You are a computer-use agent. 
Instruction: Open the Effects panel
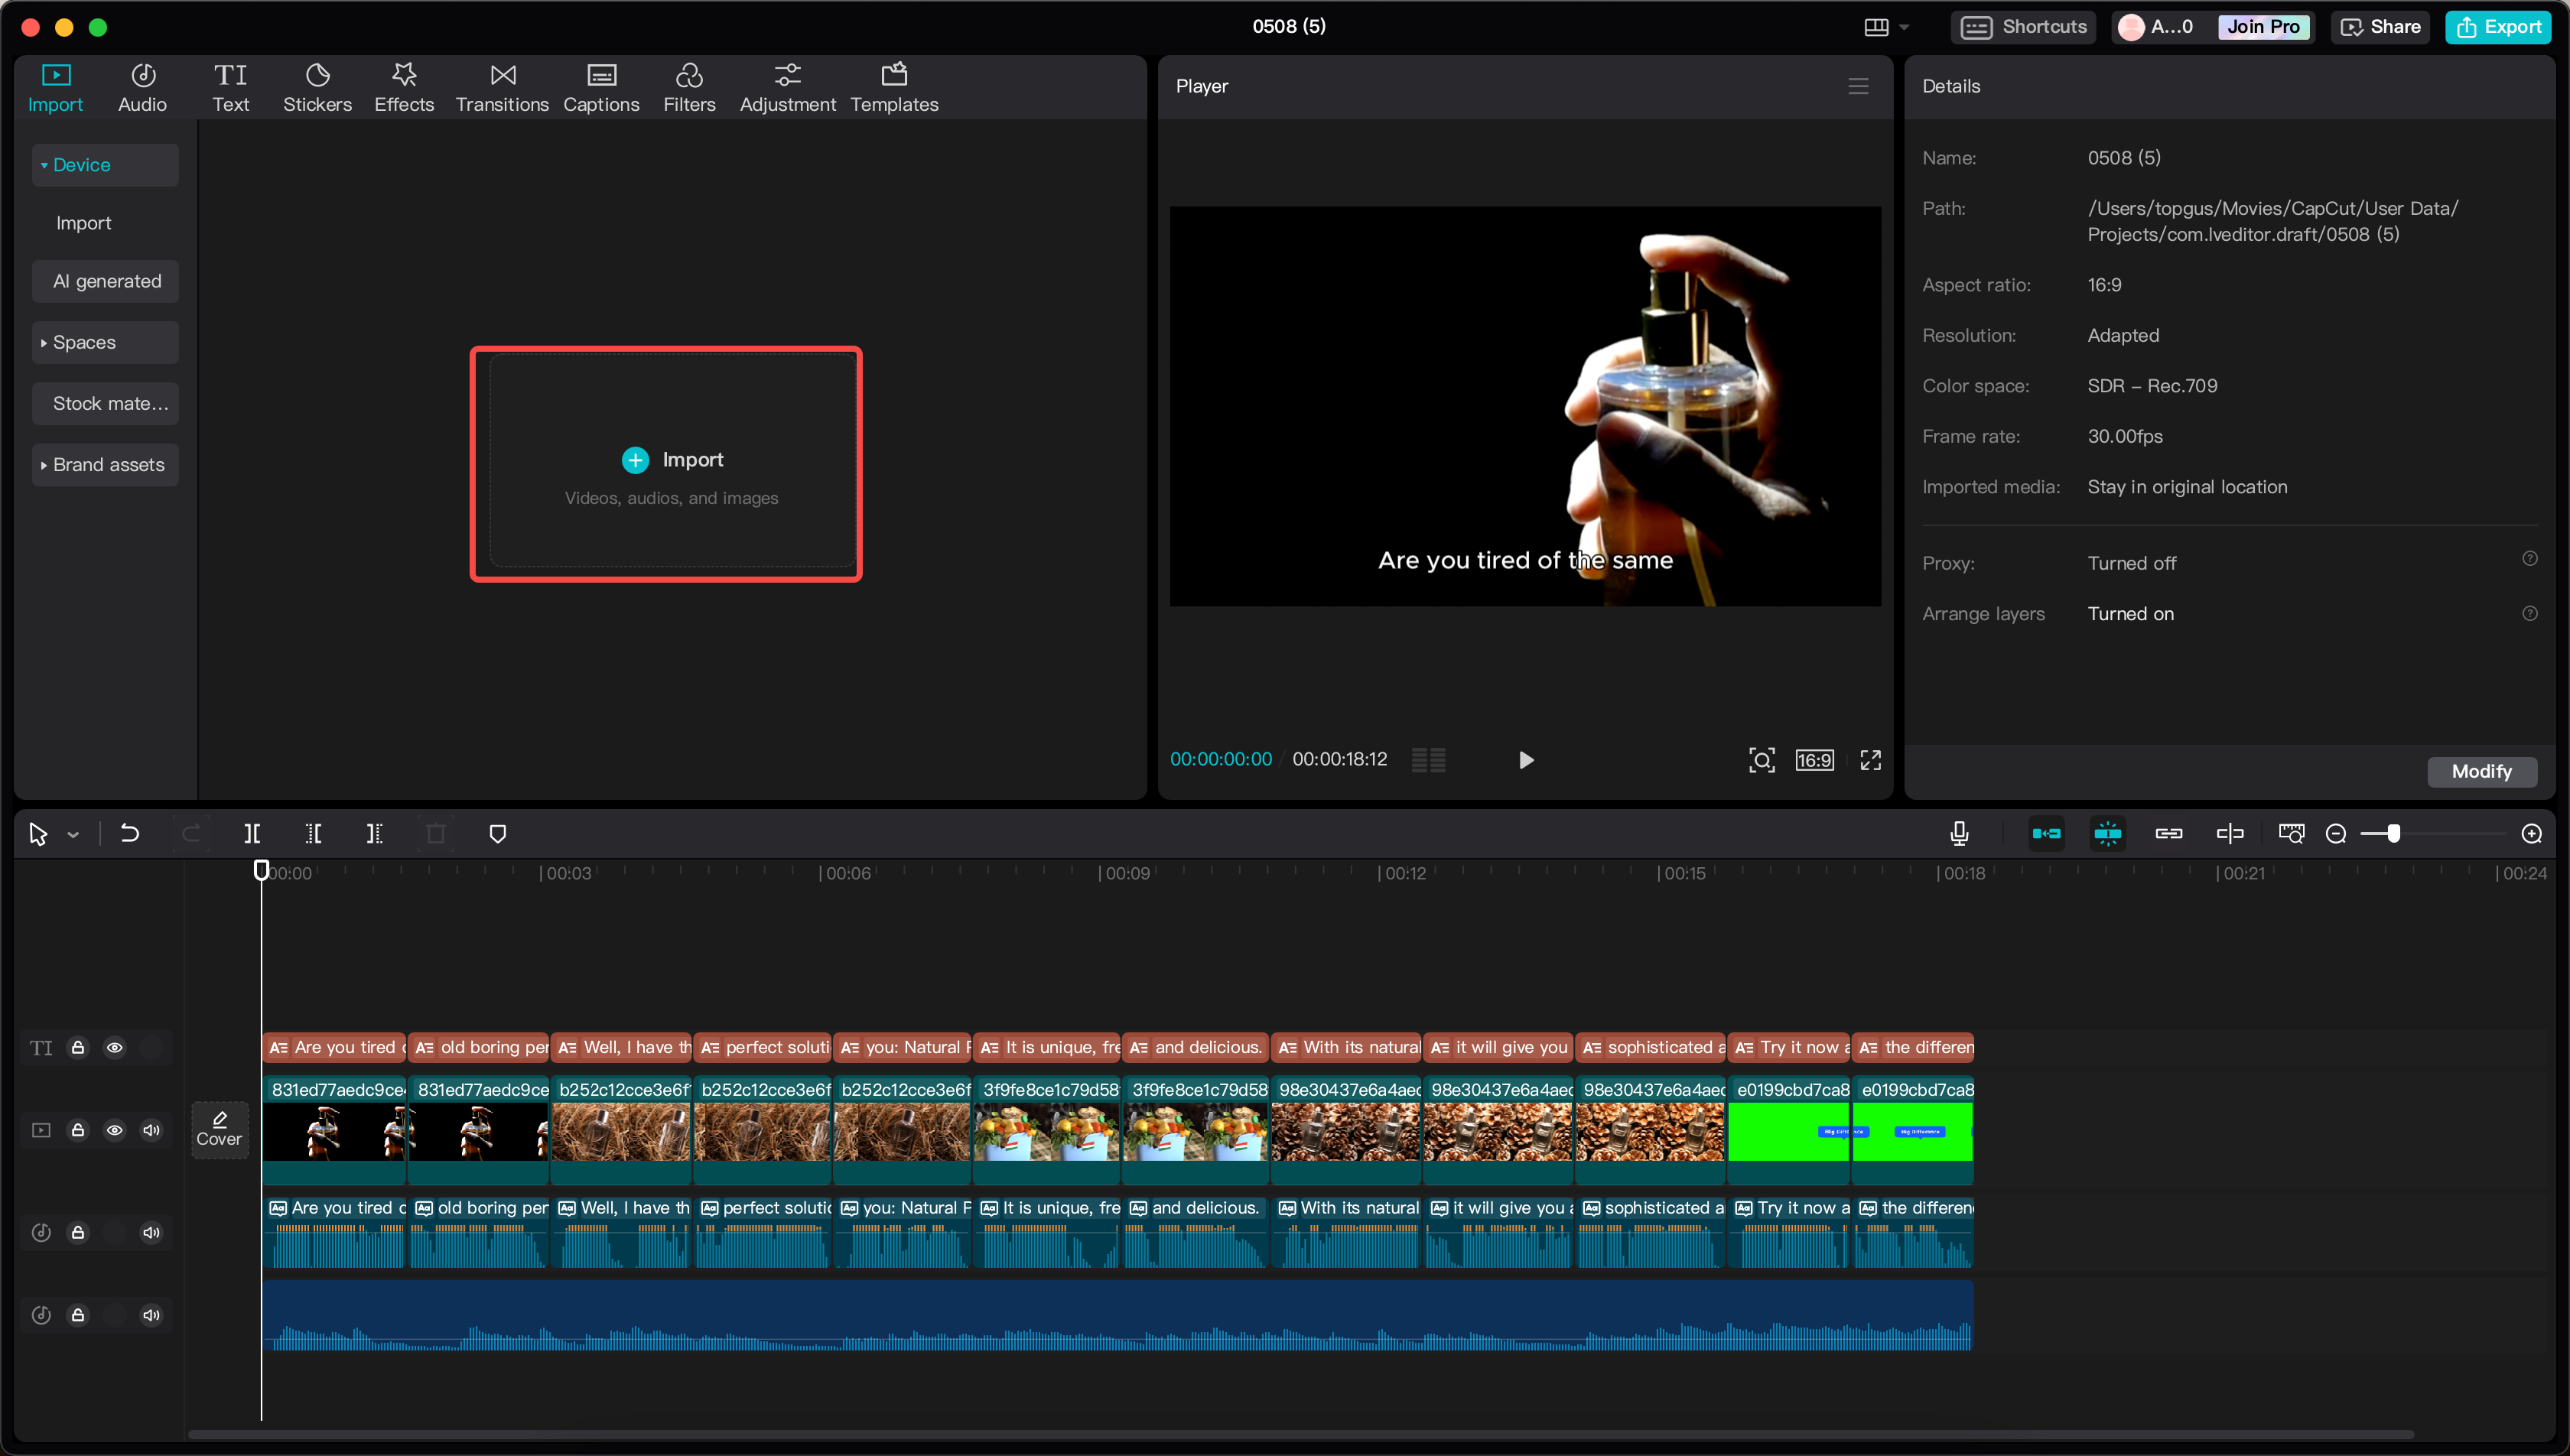pos(404,87)
